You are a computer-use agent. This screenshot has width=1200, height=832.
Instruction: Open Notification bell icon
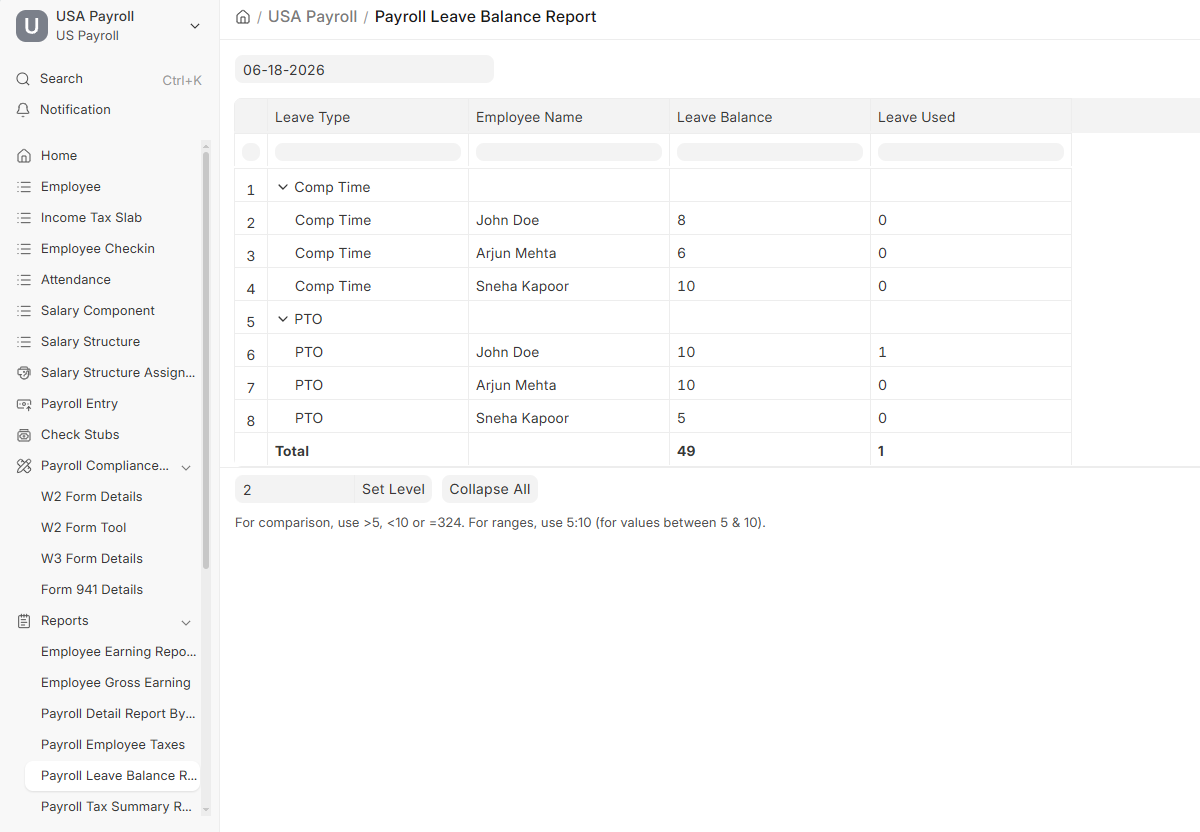click(24, 110)
